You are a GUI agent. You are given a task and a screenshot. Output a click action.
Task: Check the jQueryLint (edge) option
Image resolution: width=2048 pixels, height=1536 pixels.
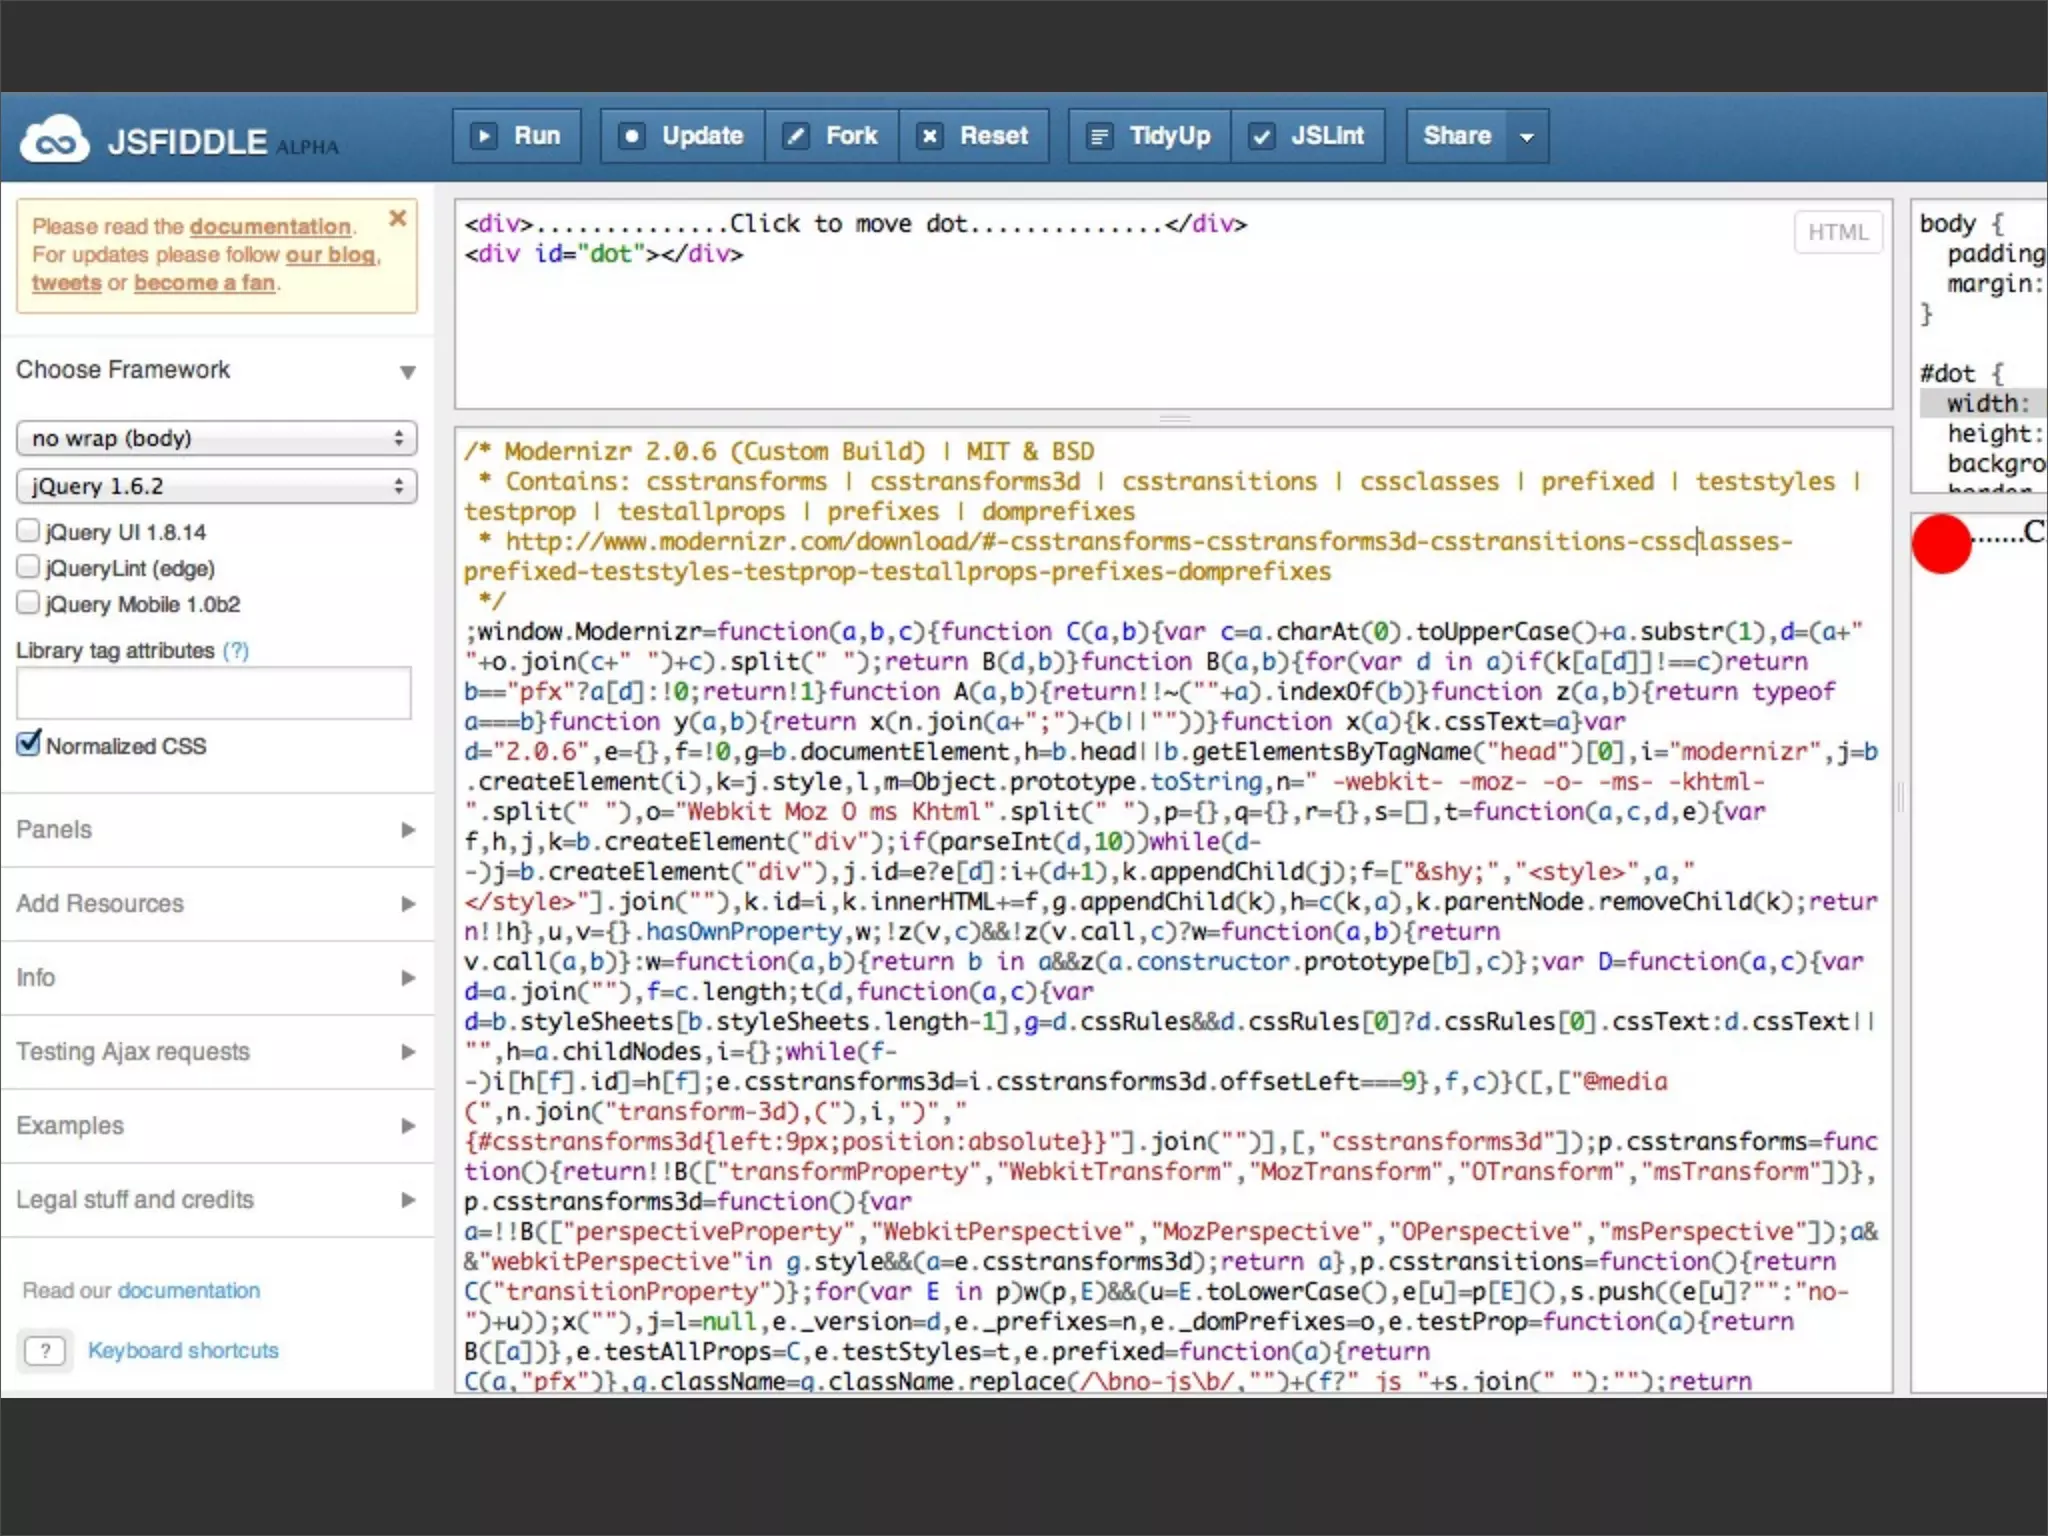[28, 567]
